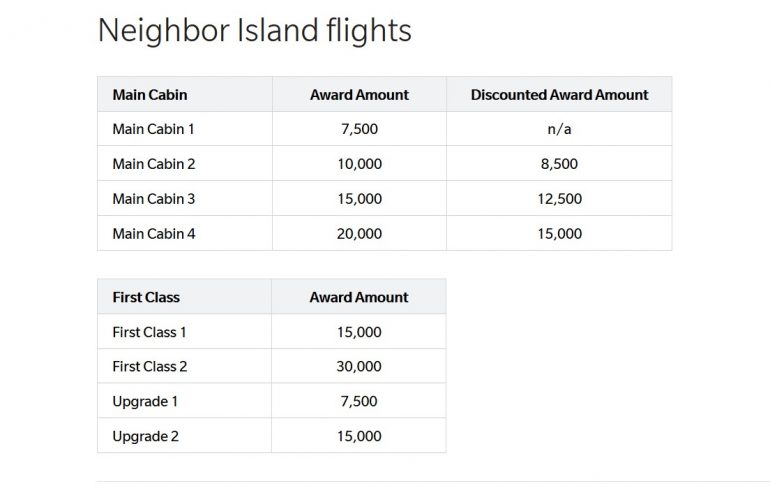
Task: Click the First Class column header
Action: (x=146, y=297)
